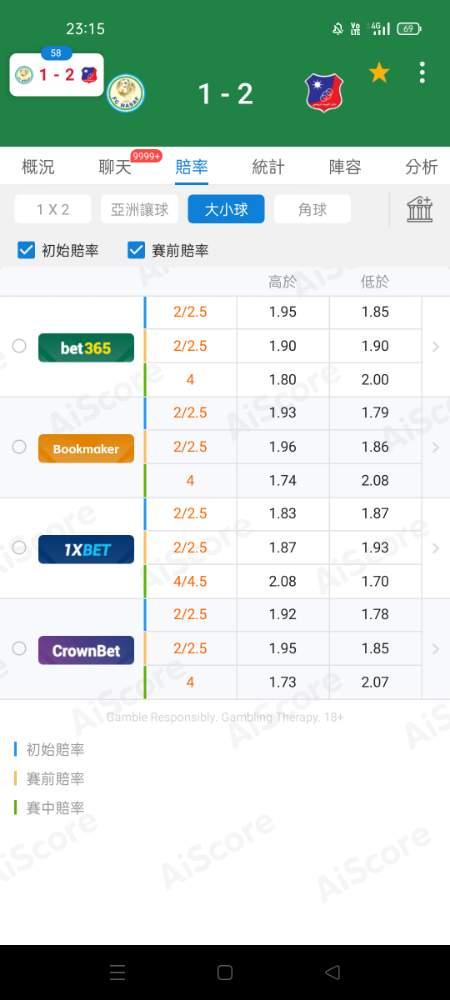Uncheck the 初始賠率 checkbox
This screenshot has width=450, height=1000.
point(26,250)
